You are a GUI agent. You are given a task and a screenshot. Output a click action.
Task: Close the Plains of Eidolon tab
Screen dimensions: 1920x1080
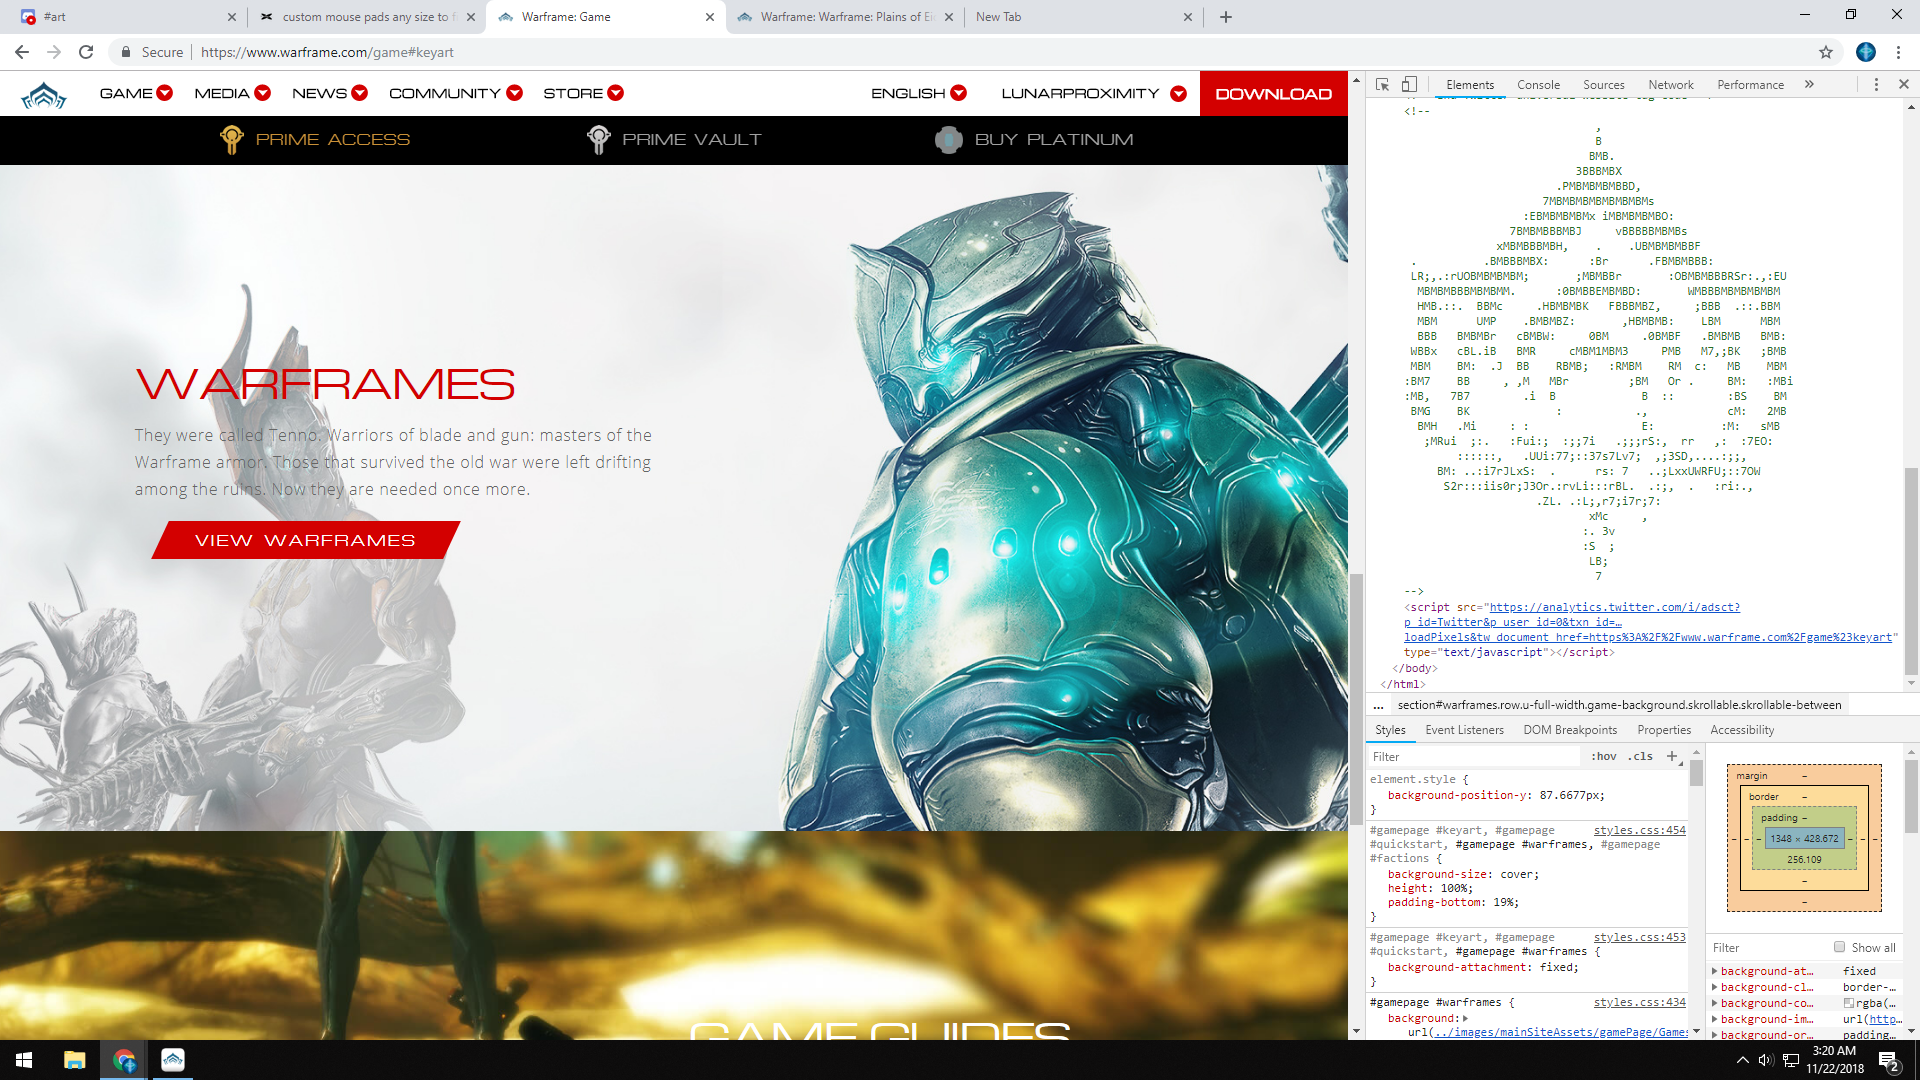(x=949, y=17)
